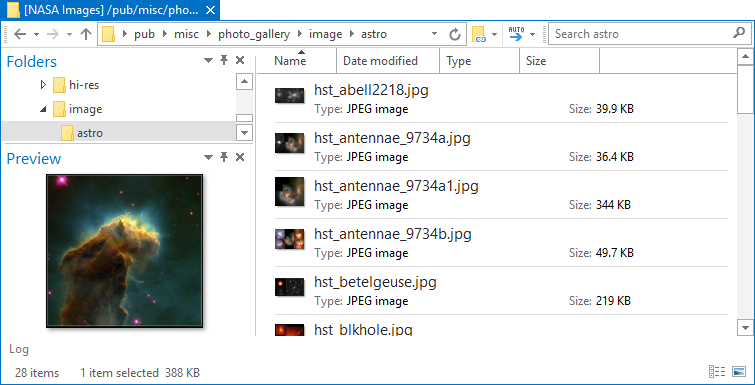Viewport: 755px width, 385px height.
Task: Select hst_betelgeuse.jpg thumbnail
Action: pos(289,287)
